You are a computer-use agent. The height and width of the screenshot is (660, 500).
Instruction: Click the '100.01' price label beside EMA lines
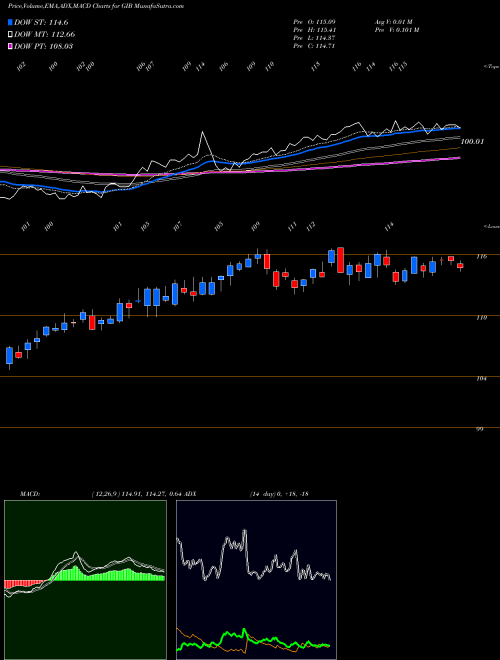point(472,141)
